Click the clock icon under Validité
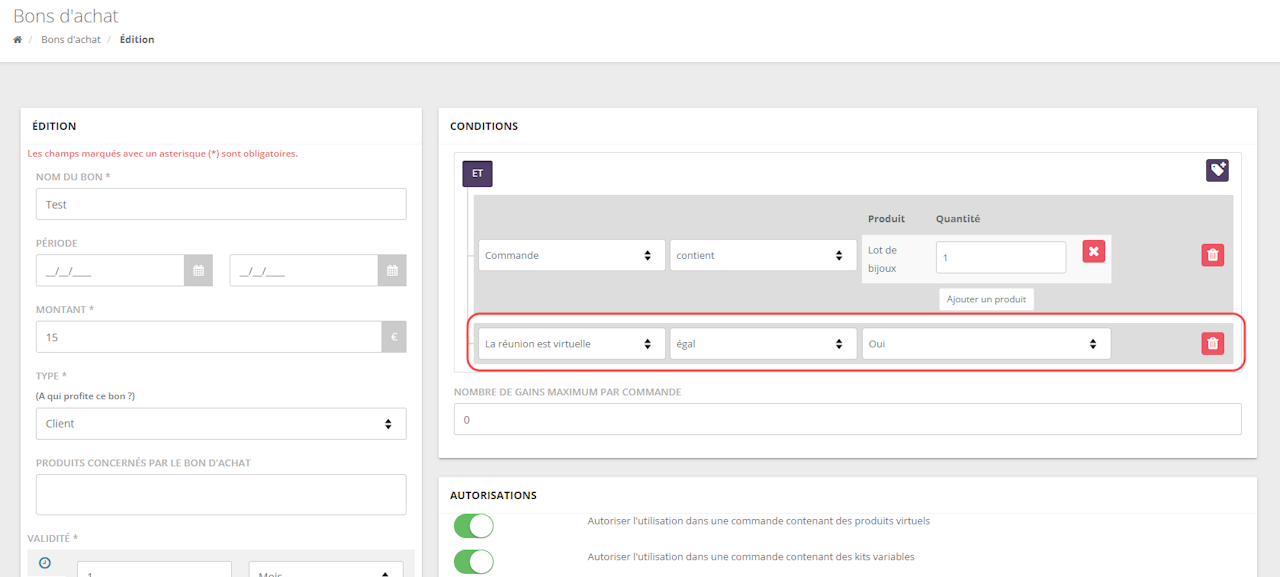1280x577 pixels. (44, 563)
